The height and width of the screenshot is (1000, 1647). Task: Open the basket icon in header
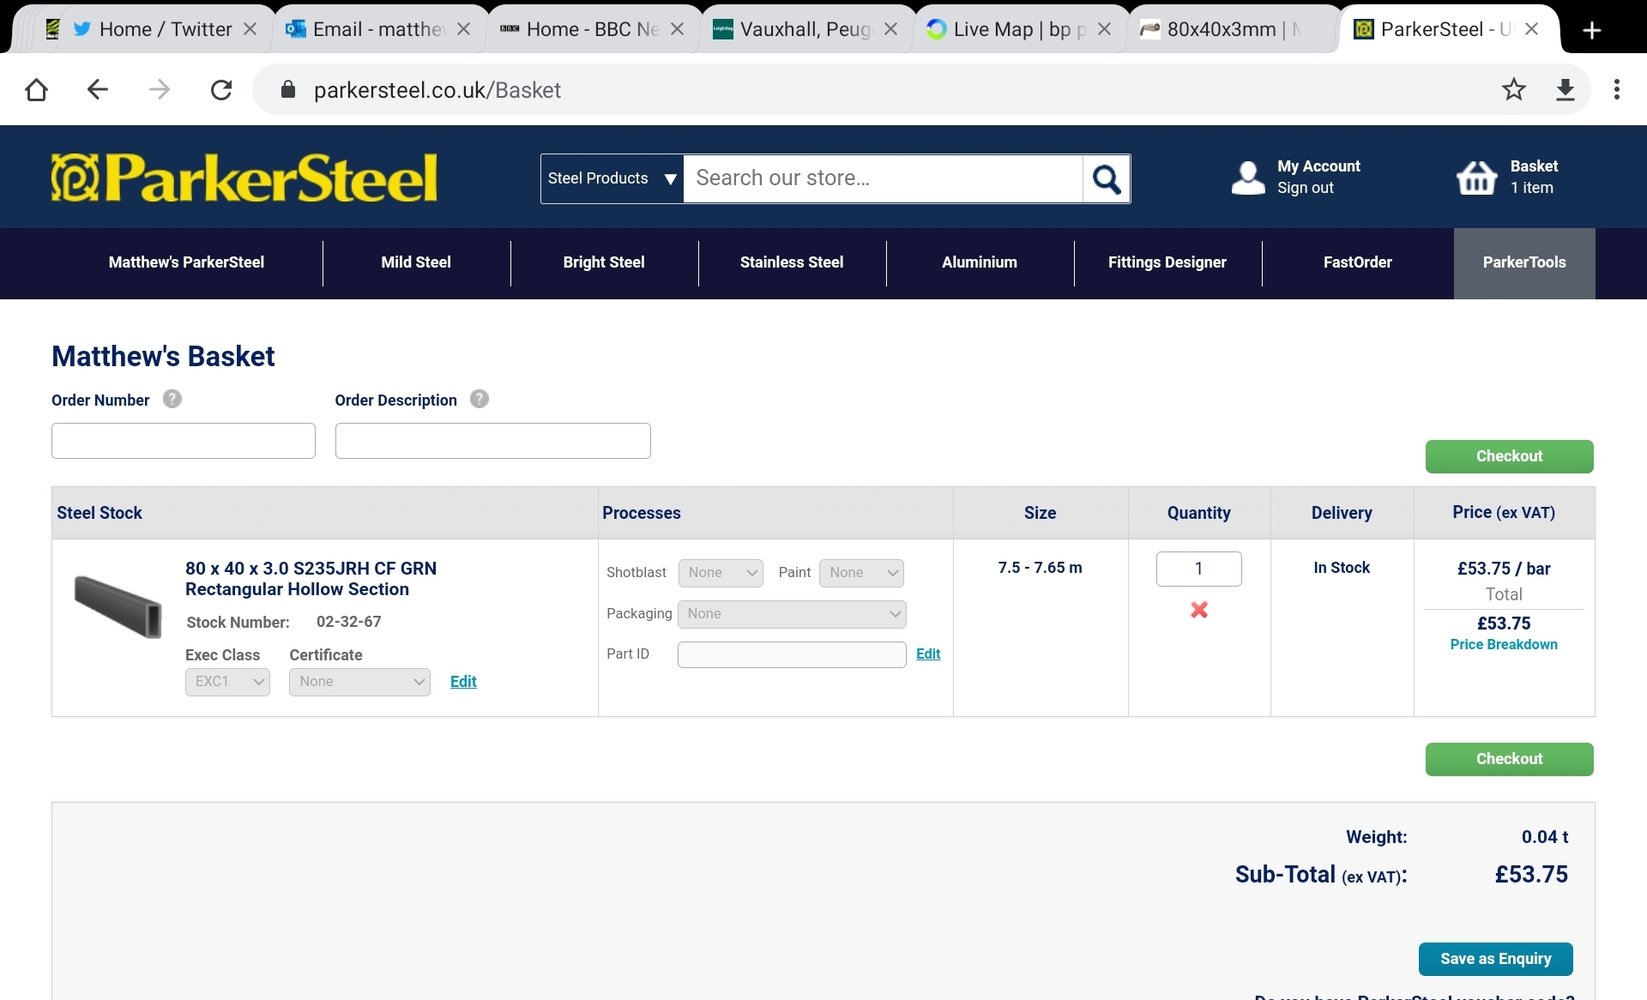point(1476,178)
